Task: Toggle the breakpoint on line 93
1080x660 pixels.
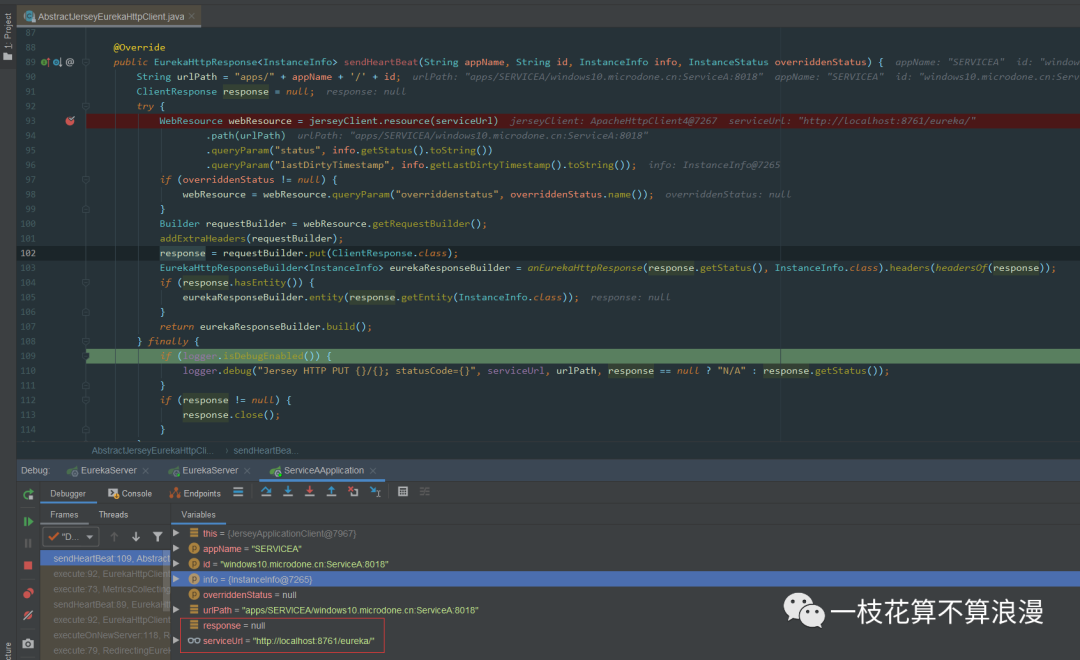Action: [x=70, y=120]
